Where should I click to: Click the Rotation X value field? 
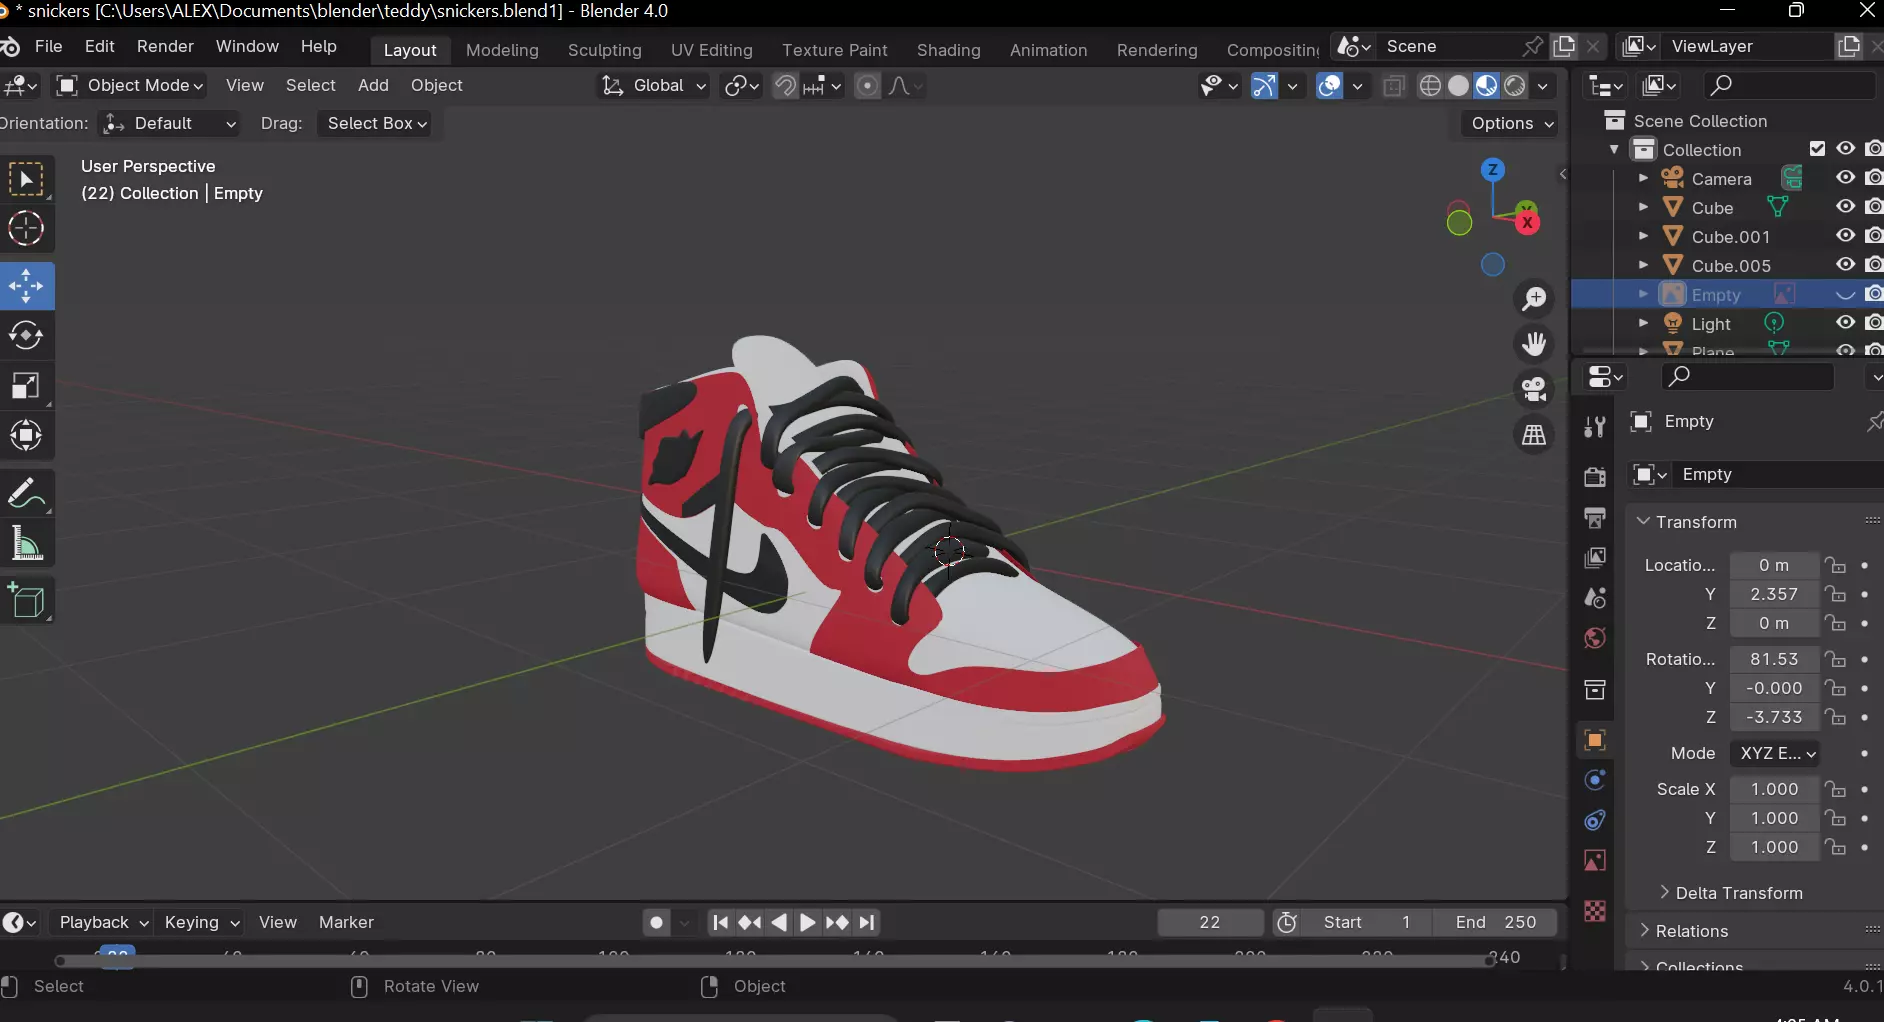click(x=1773, y=660)
